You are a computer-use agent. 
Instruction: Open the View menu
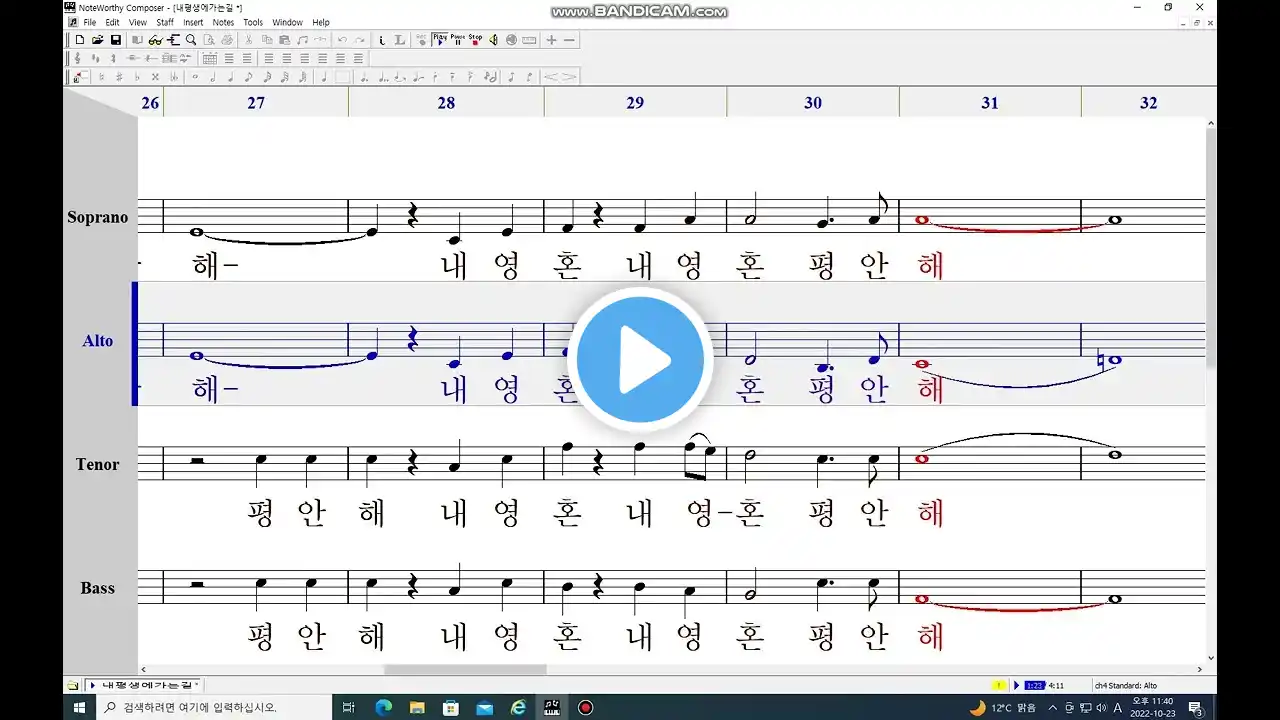point(138,22)
